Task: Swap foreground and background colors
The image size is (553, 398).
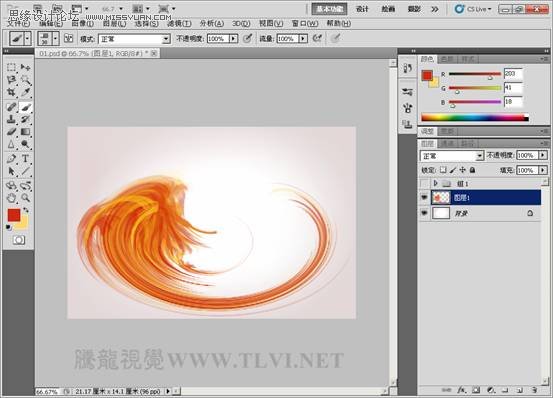Action: pyautogui.click(x=26, y=210)
